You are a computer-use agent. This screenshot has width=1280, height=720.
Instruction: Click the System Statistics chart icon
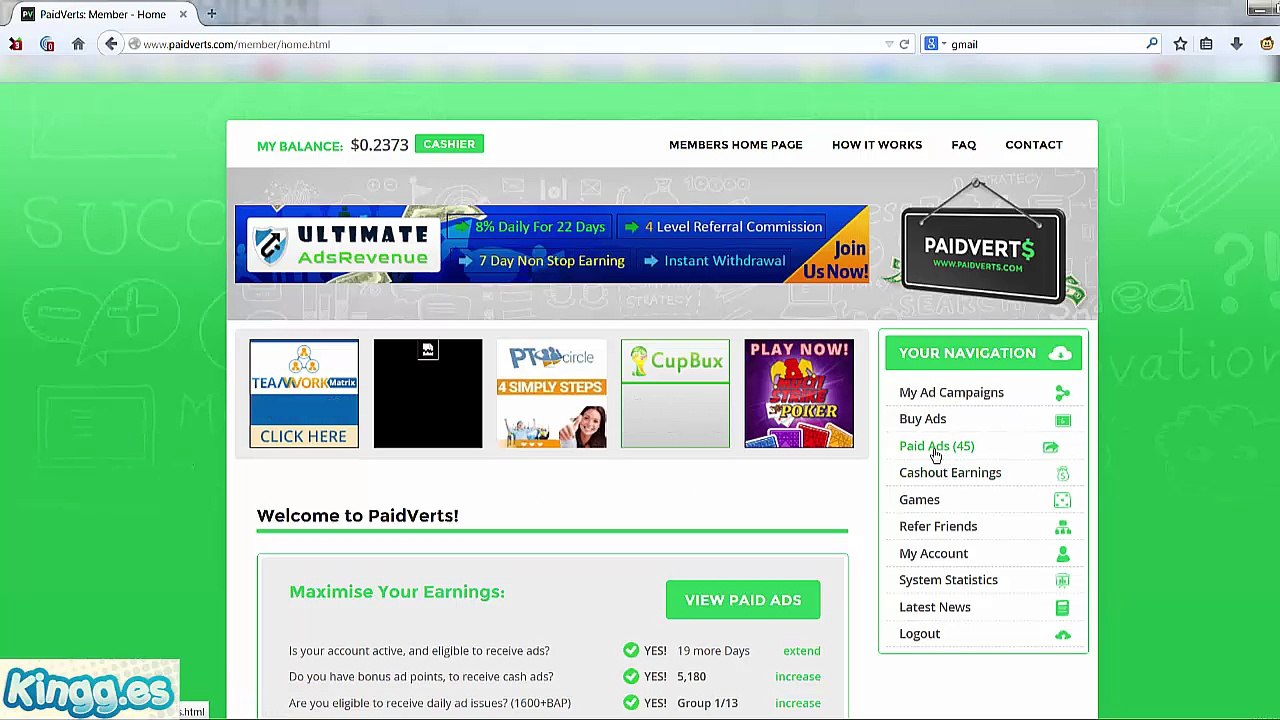click(1062, 580)
